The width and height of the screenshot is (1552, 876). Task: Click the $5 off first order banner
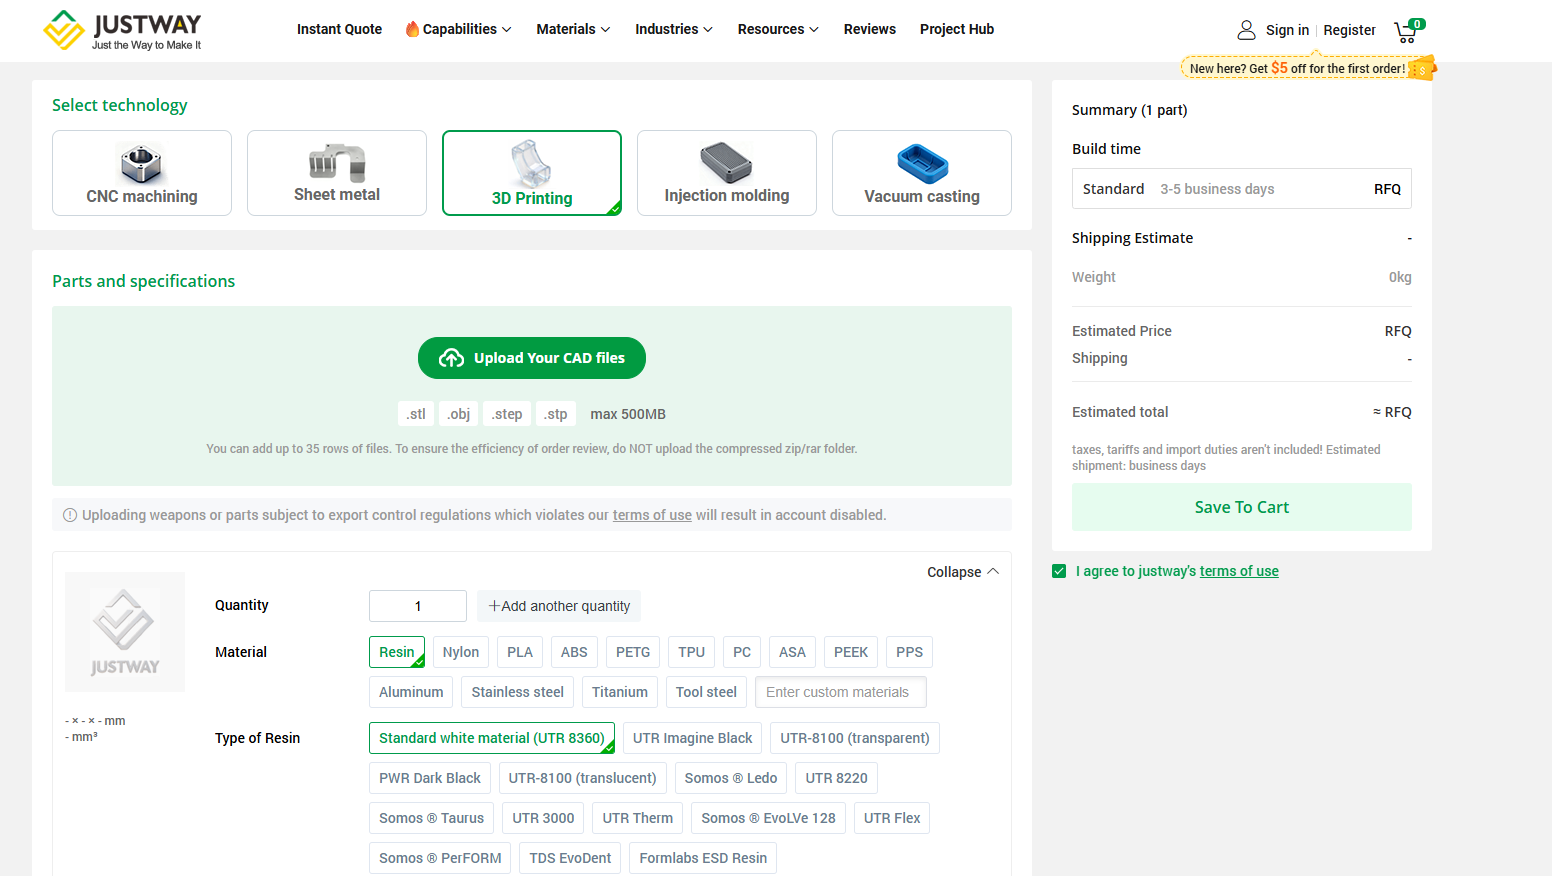click(1308, 68)
